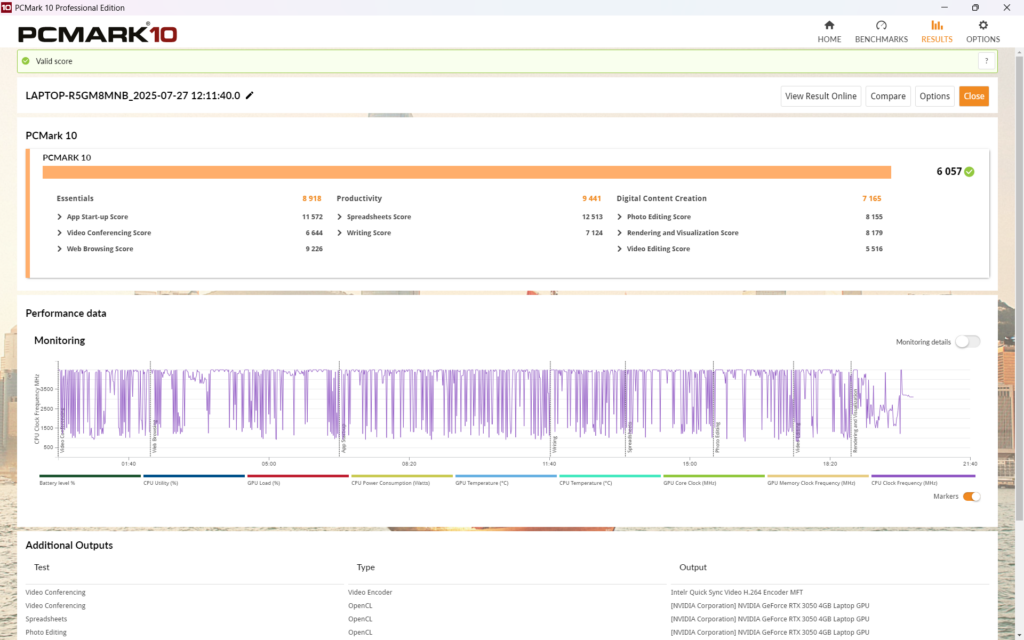1024x640 pixels.
Task: Open the Home icon in top navigation
Action: pyautogui.click(x=829, y=25)
